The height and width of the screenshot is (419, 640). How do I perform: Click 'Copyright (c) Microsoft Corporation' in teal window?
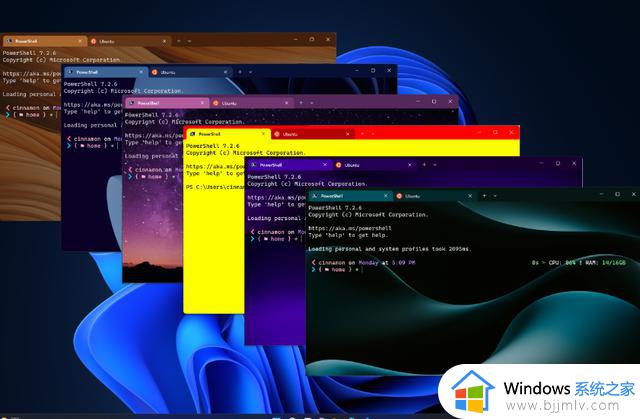(x=368, y=215)
